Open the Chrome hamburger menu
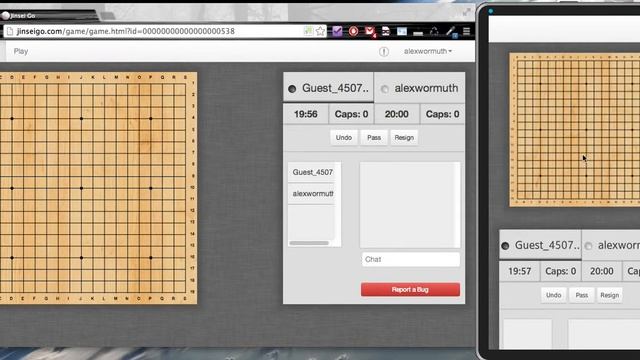 pos(467,31)
